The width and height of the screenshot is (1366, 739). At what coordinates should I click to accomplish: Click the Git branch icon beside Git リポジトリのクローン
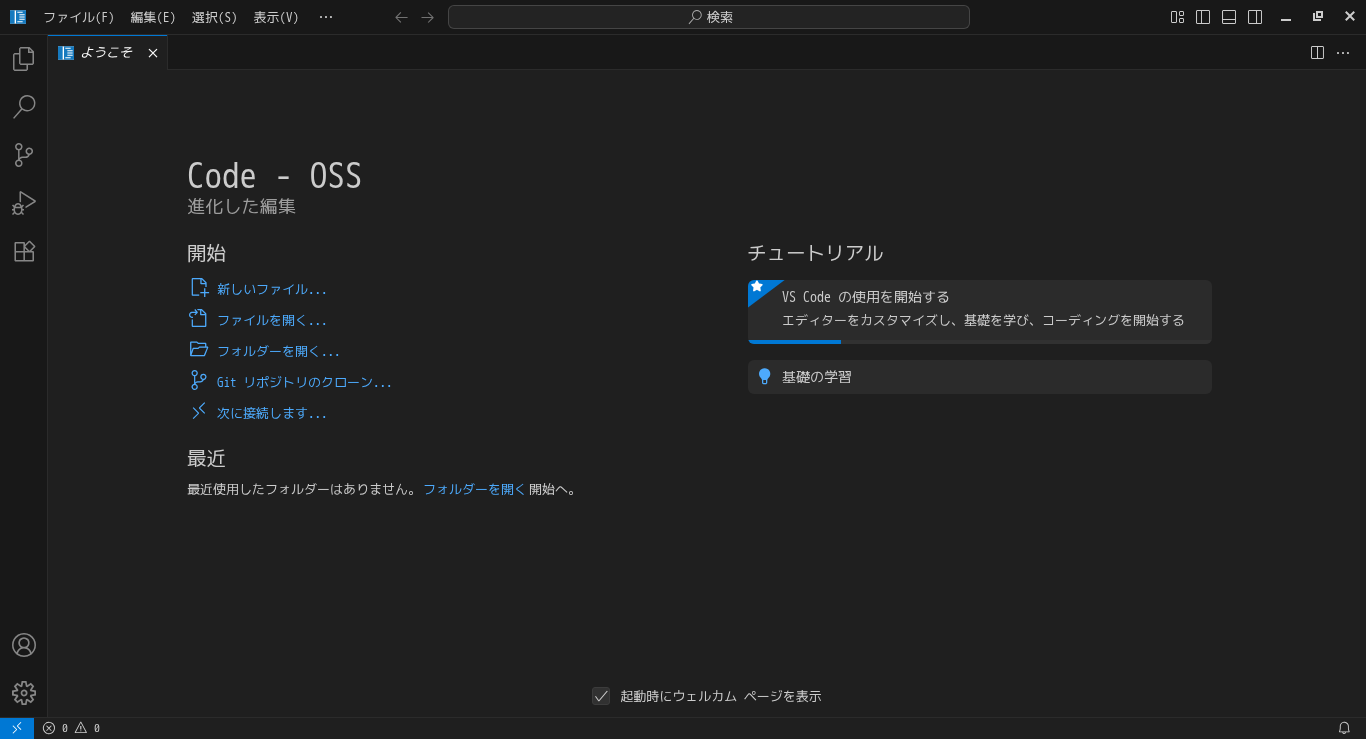point(199,381)
